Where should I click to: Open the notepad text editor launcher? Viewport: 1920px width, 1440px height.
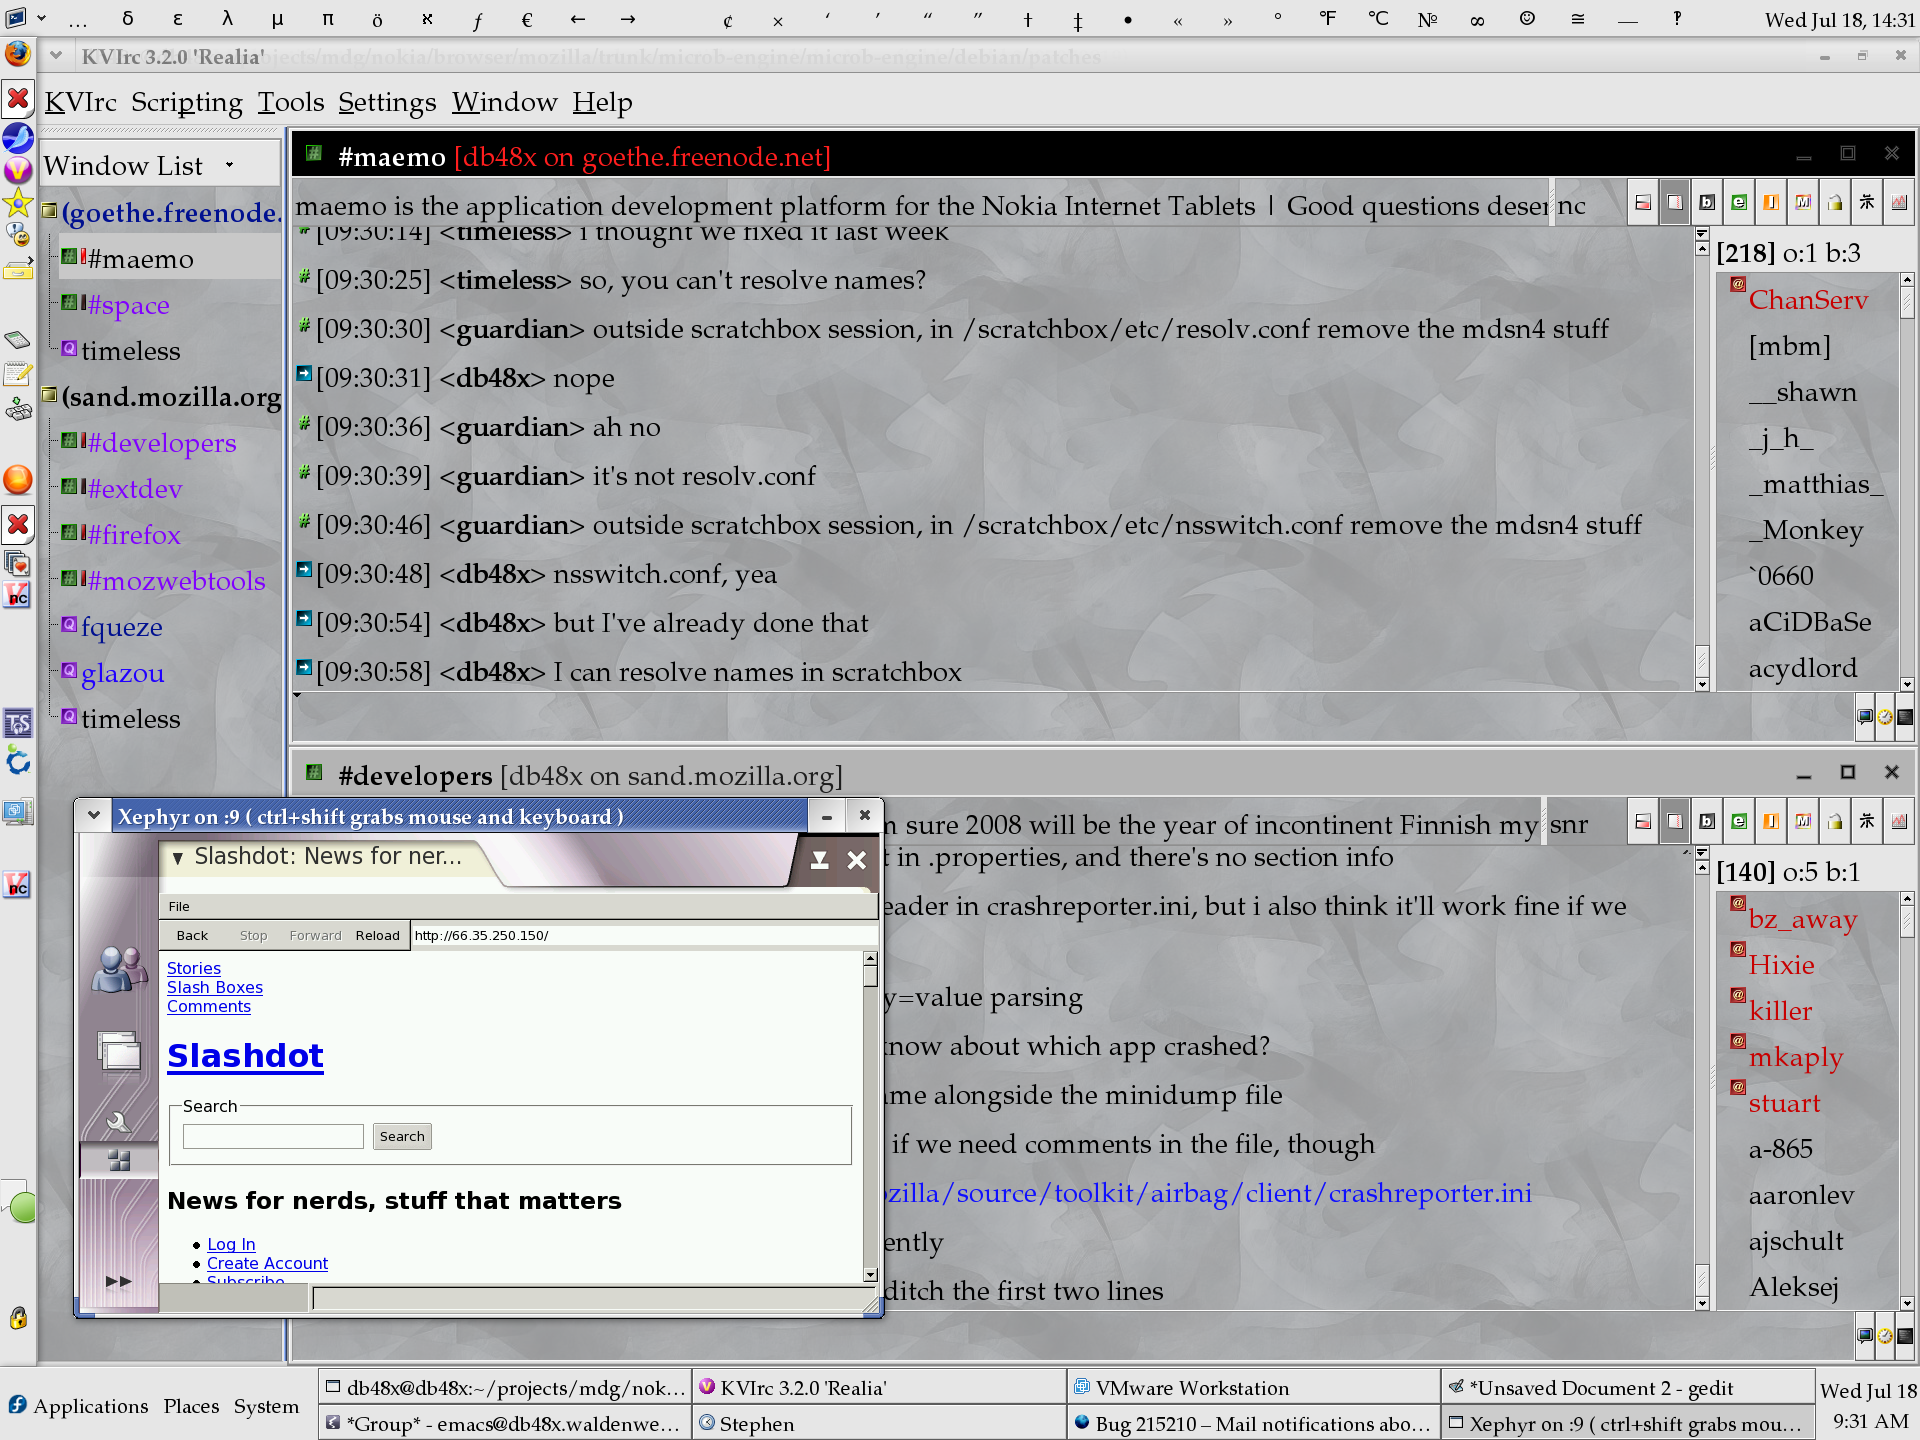pyautogui.click(x=18, y=375)
